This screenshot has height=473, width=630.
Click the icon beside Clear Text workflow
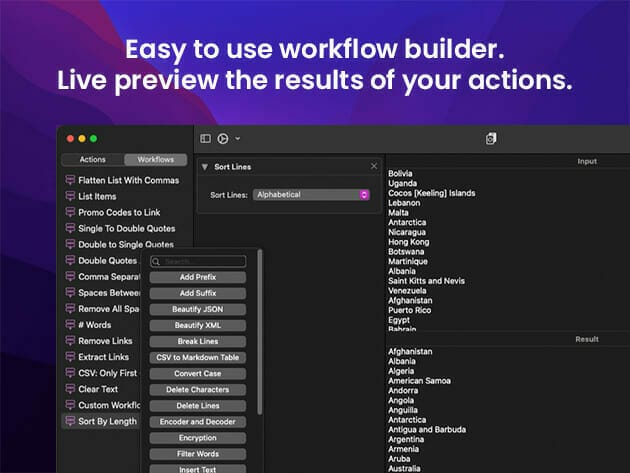tap(69, 389)
